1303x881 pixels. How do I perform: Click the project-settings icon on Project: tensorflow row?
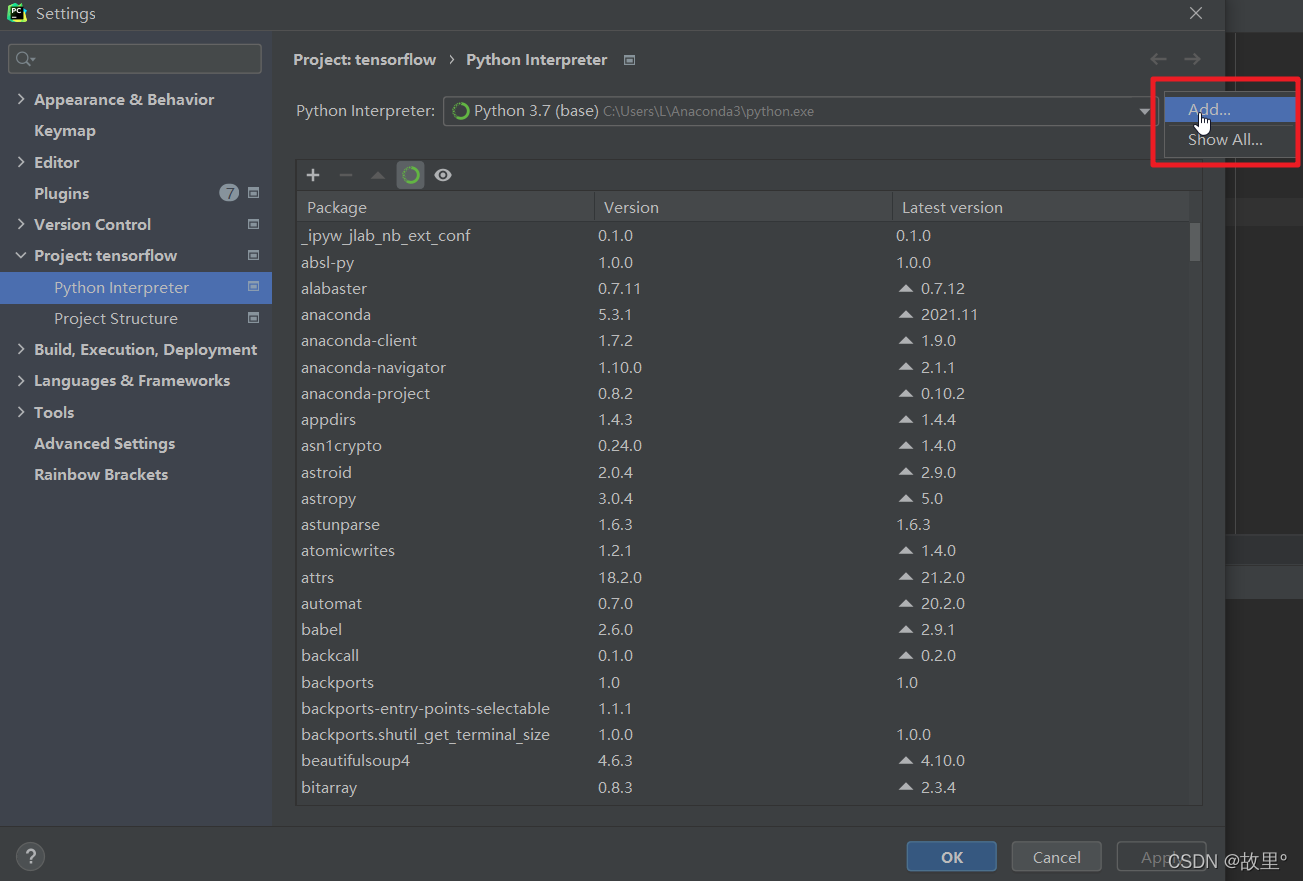(253, 255)
